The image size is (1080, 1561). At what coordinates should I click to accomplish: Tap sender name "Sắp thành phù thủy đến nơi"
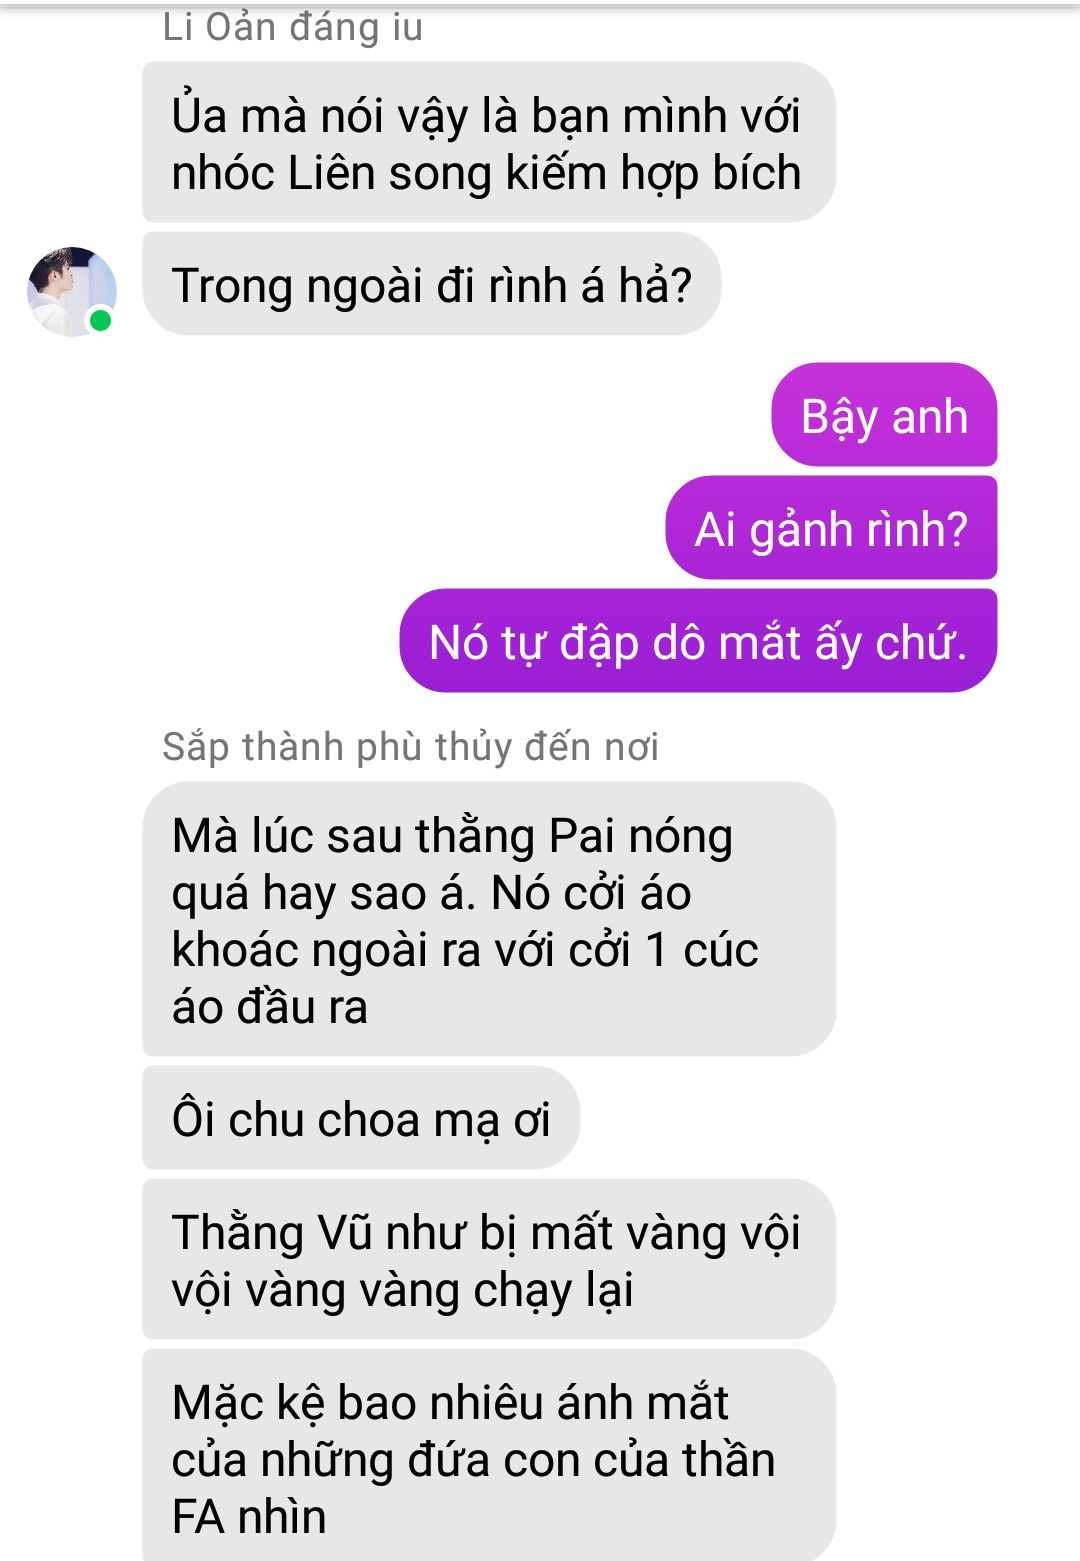[x=410, y=747]
